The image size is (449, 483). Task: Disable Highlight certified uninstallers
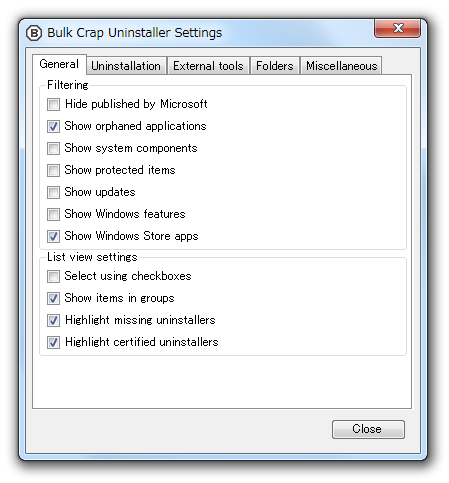[x=53, y=342]
